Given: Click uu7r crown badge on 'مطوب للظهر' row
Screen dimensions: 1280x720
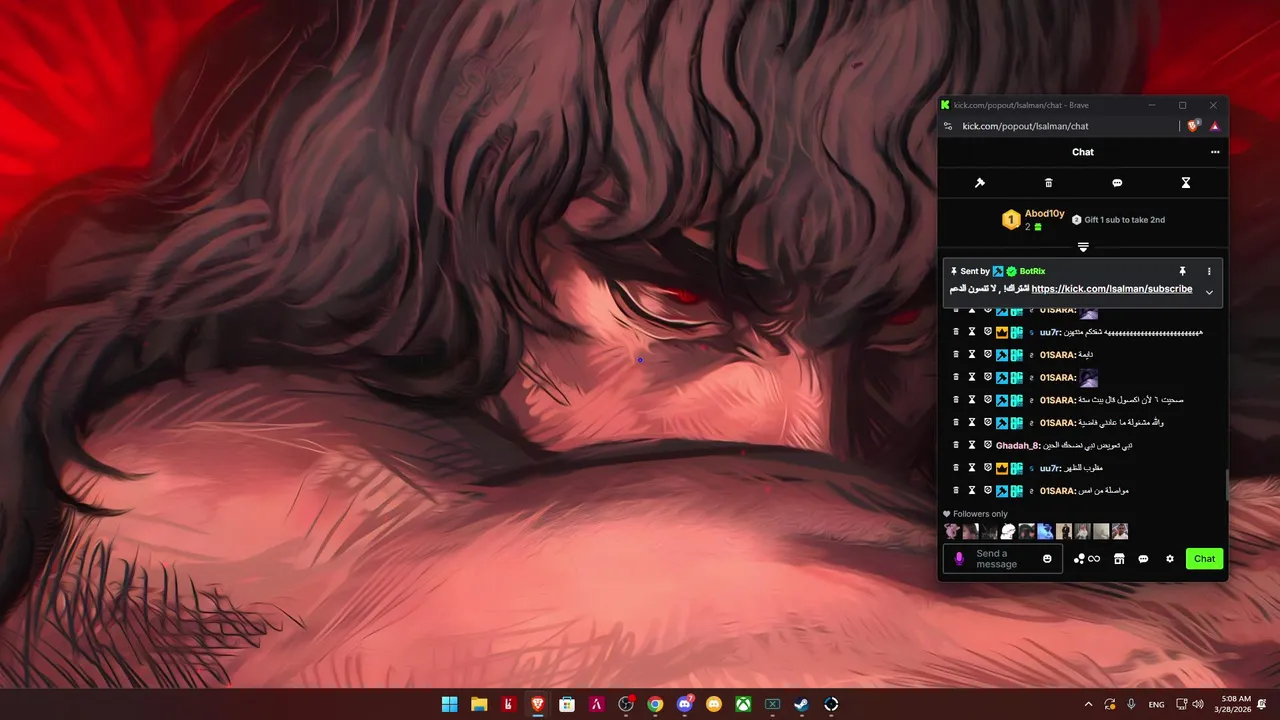Looking at the screenshot, I should [1001, 468].
